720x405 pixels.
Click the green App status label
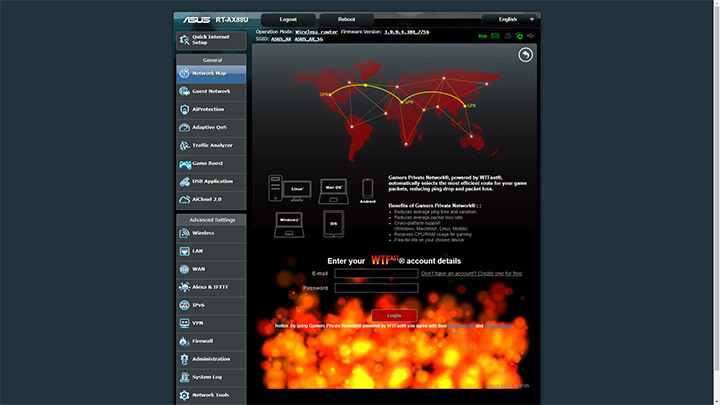pyautogui.click(x=482, y=36)
